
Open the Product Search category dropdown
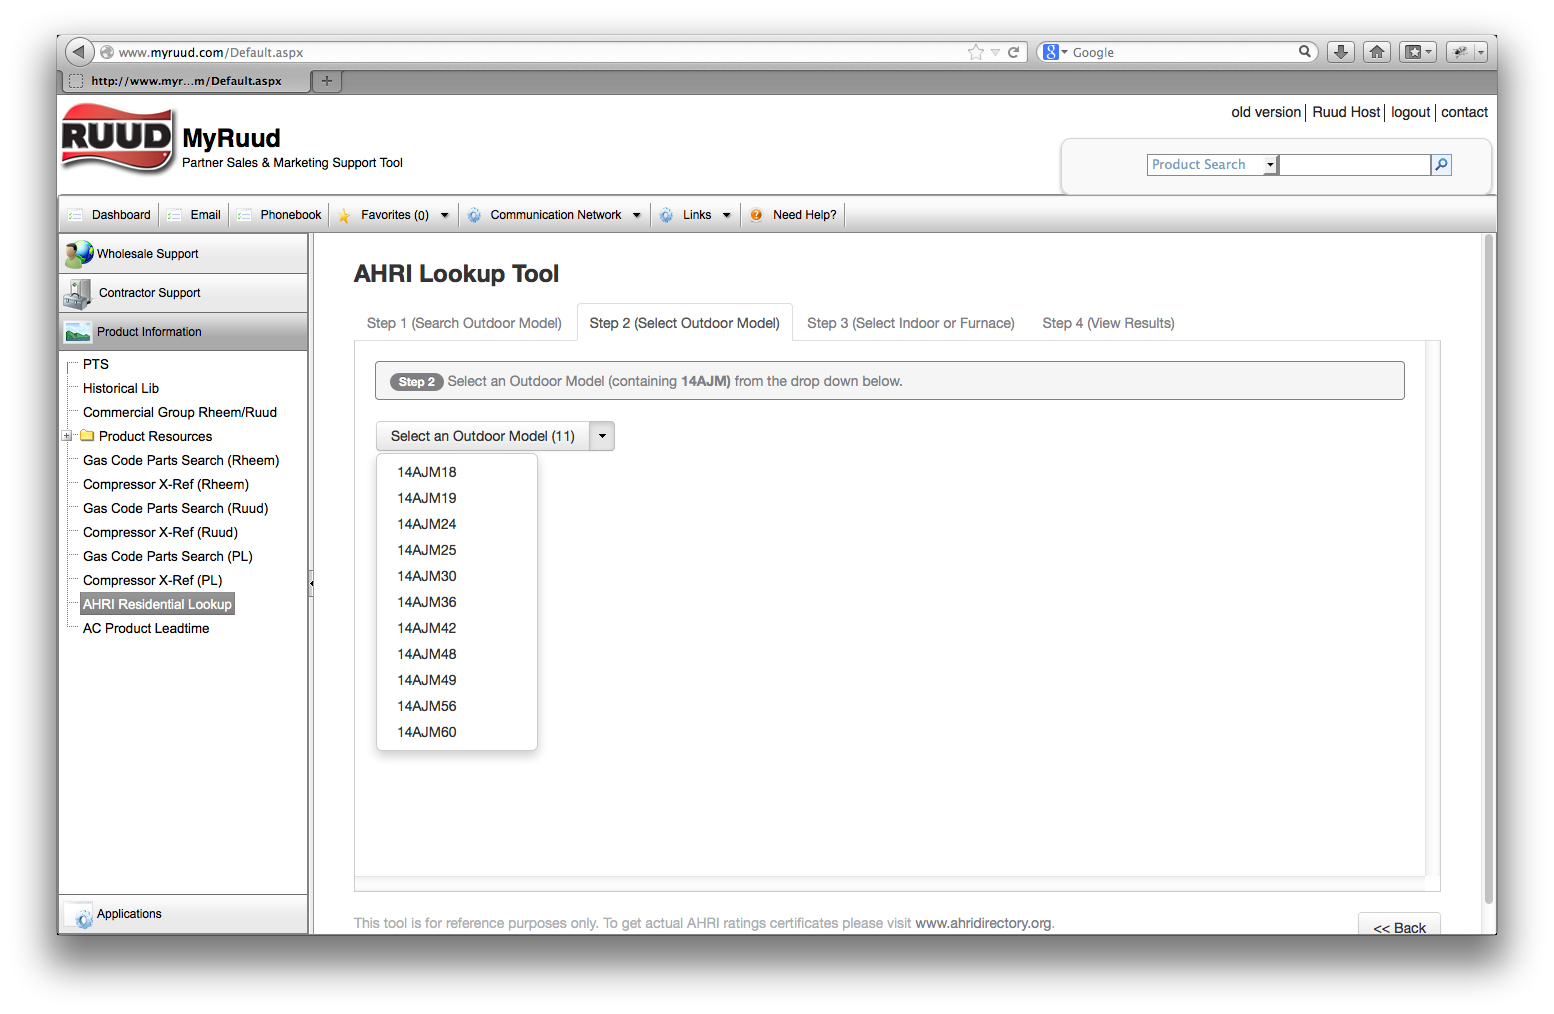[x=1269, y=164]
